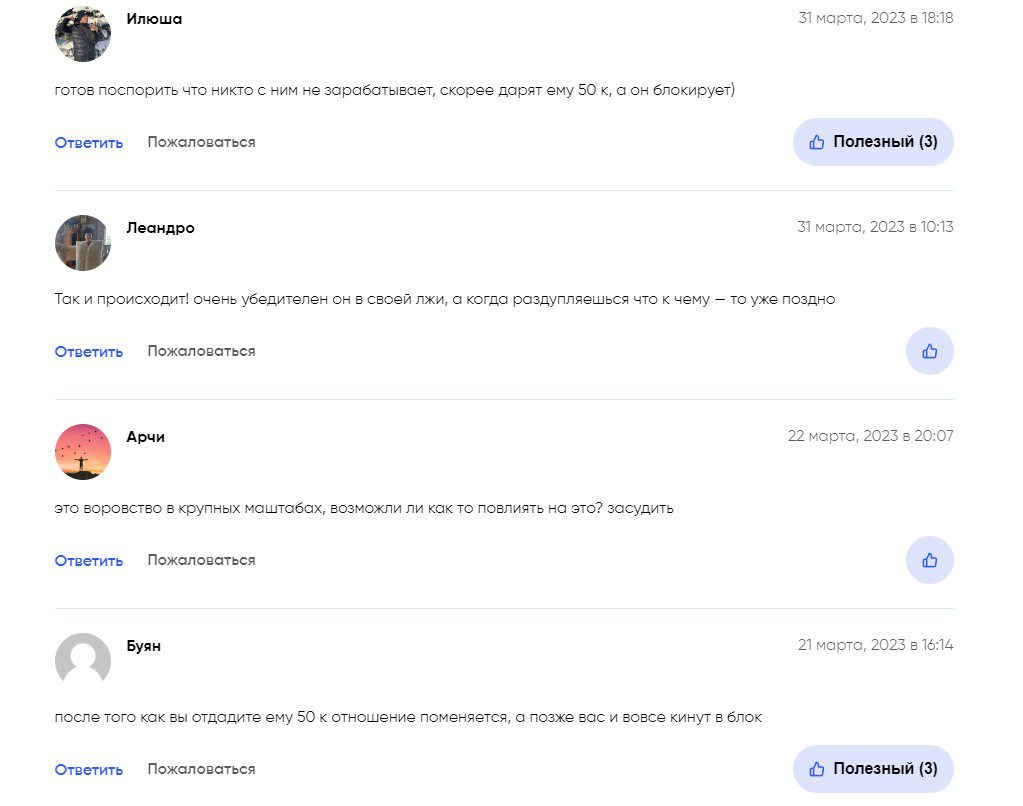Report Буян's comment via Пожаловаться

point(201,769)
